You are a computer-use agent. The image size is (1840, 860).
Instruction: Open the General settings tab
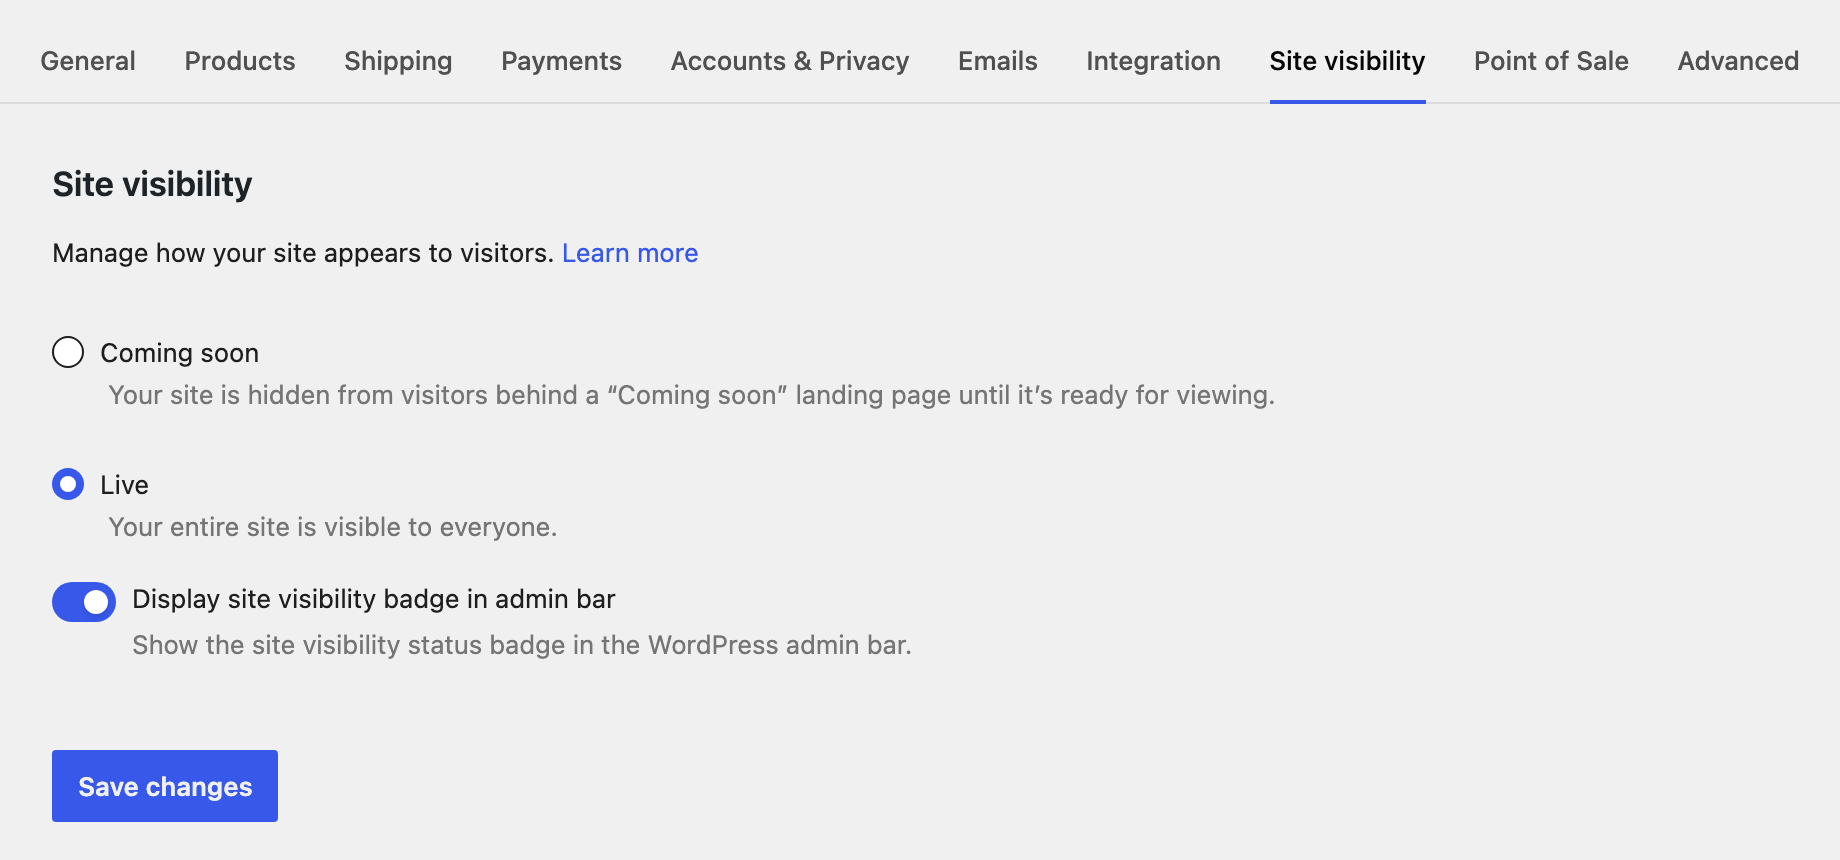(88, 61)
